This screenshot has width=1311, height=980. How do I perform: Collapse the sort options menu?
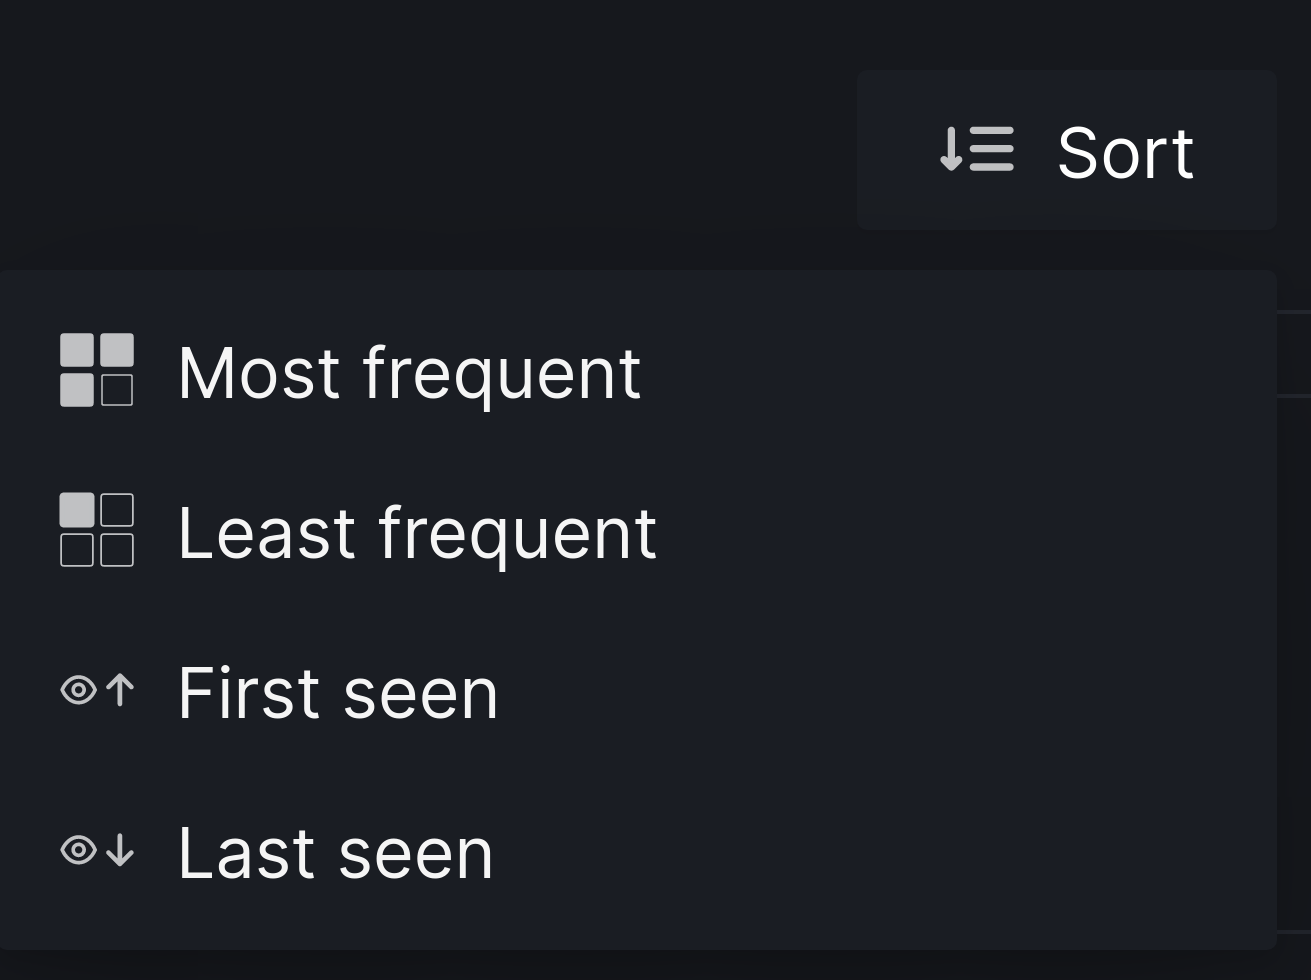(x=1067, y=151)
